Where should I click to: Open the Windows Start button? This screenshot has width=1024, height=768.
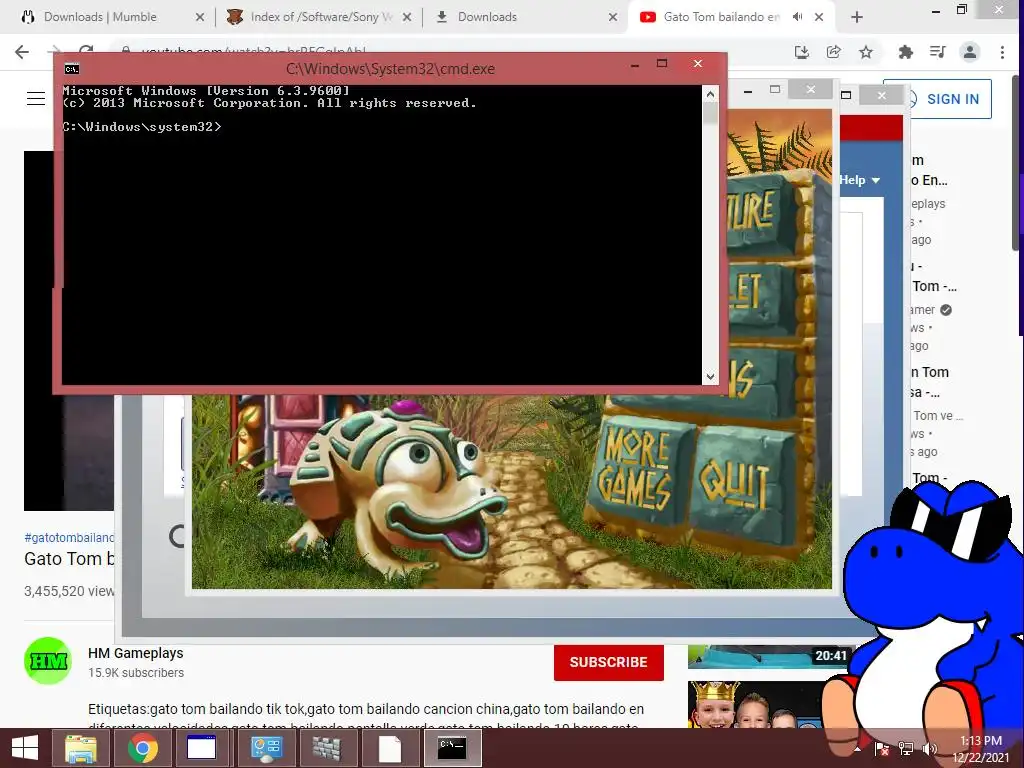point(25,748)
